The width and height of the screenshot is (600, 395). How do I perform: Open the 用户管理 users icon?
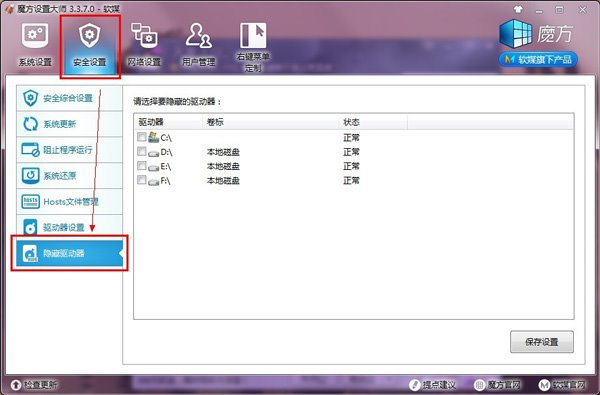coord(199,35)
